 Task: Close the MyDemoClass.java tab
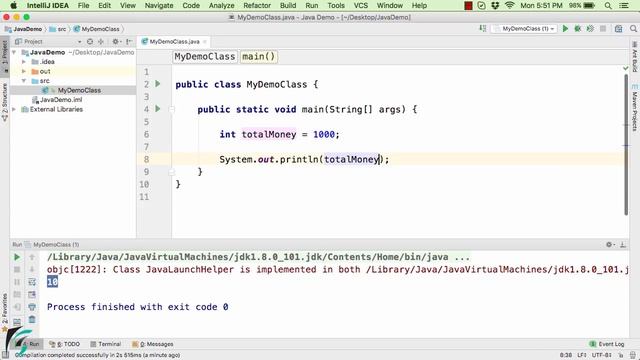click(205, 42)
